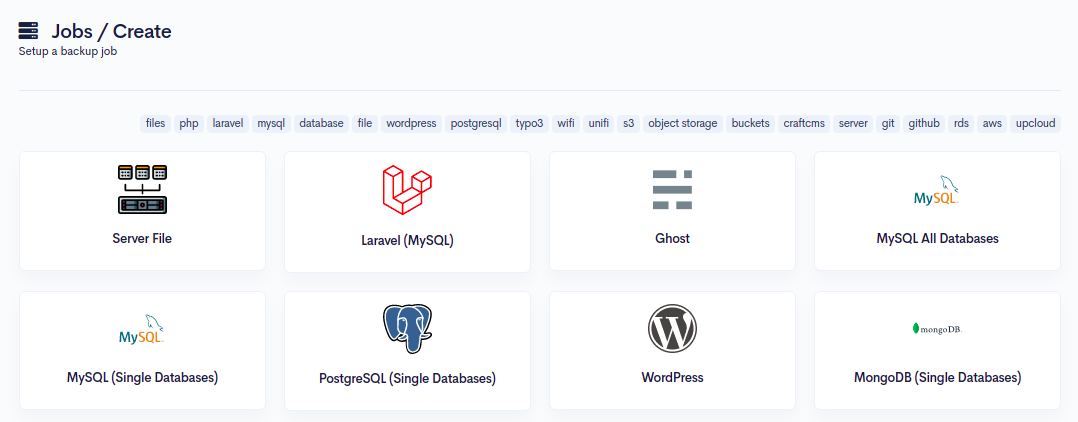Filter by the craftcms tag

pyautogui.click(x=804, y=124)
